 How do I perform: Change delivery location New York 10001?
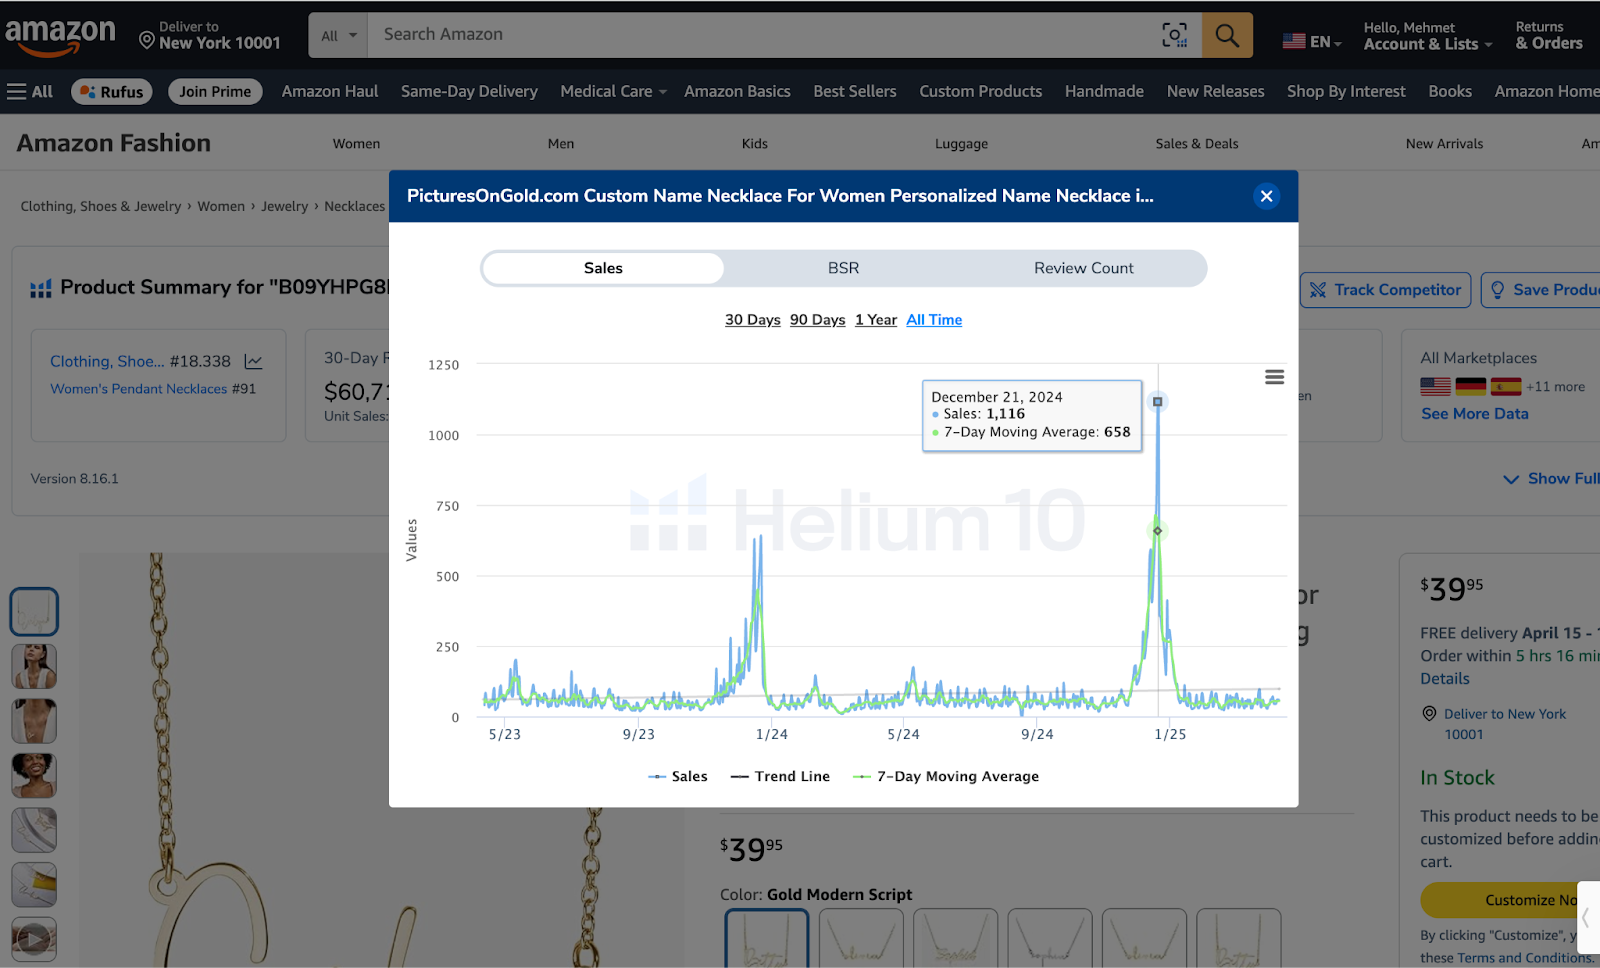click(x=210, y=36)
